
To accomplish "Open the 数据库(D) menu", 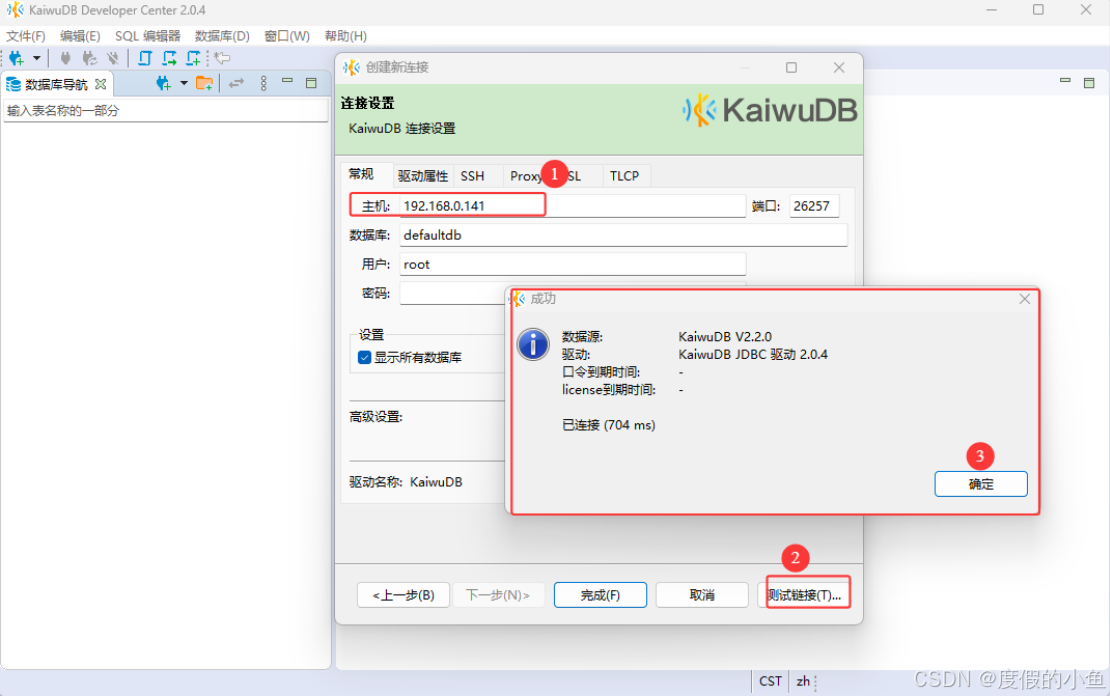I will [x=222, y=36].
